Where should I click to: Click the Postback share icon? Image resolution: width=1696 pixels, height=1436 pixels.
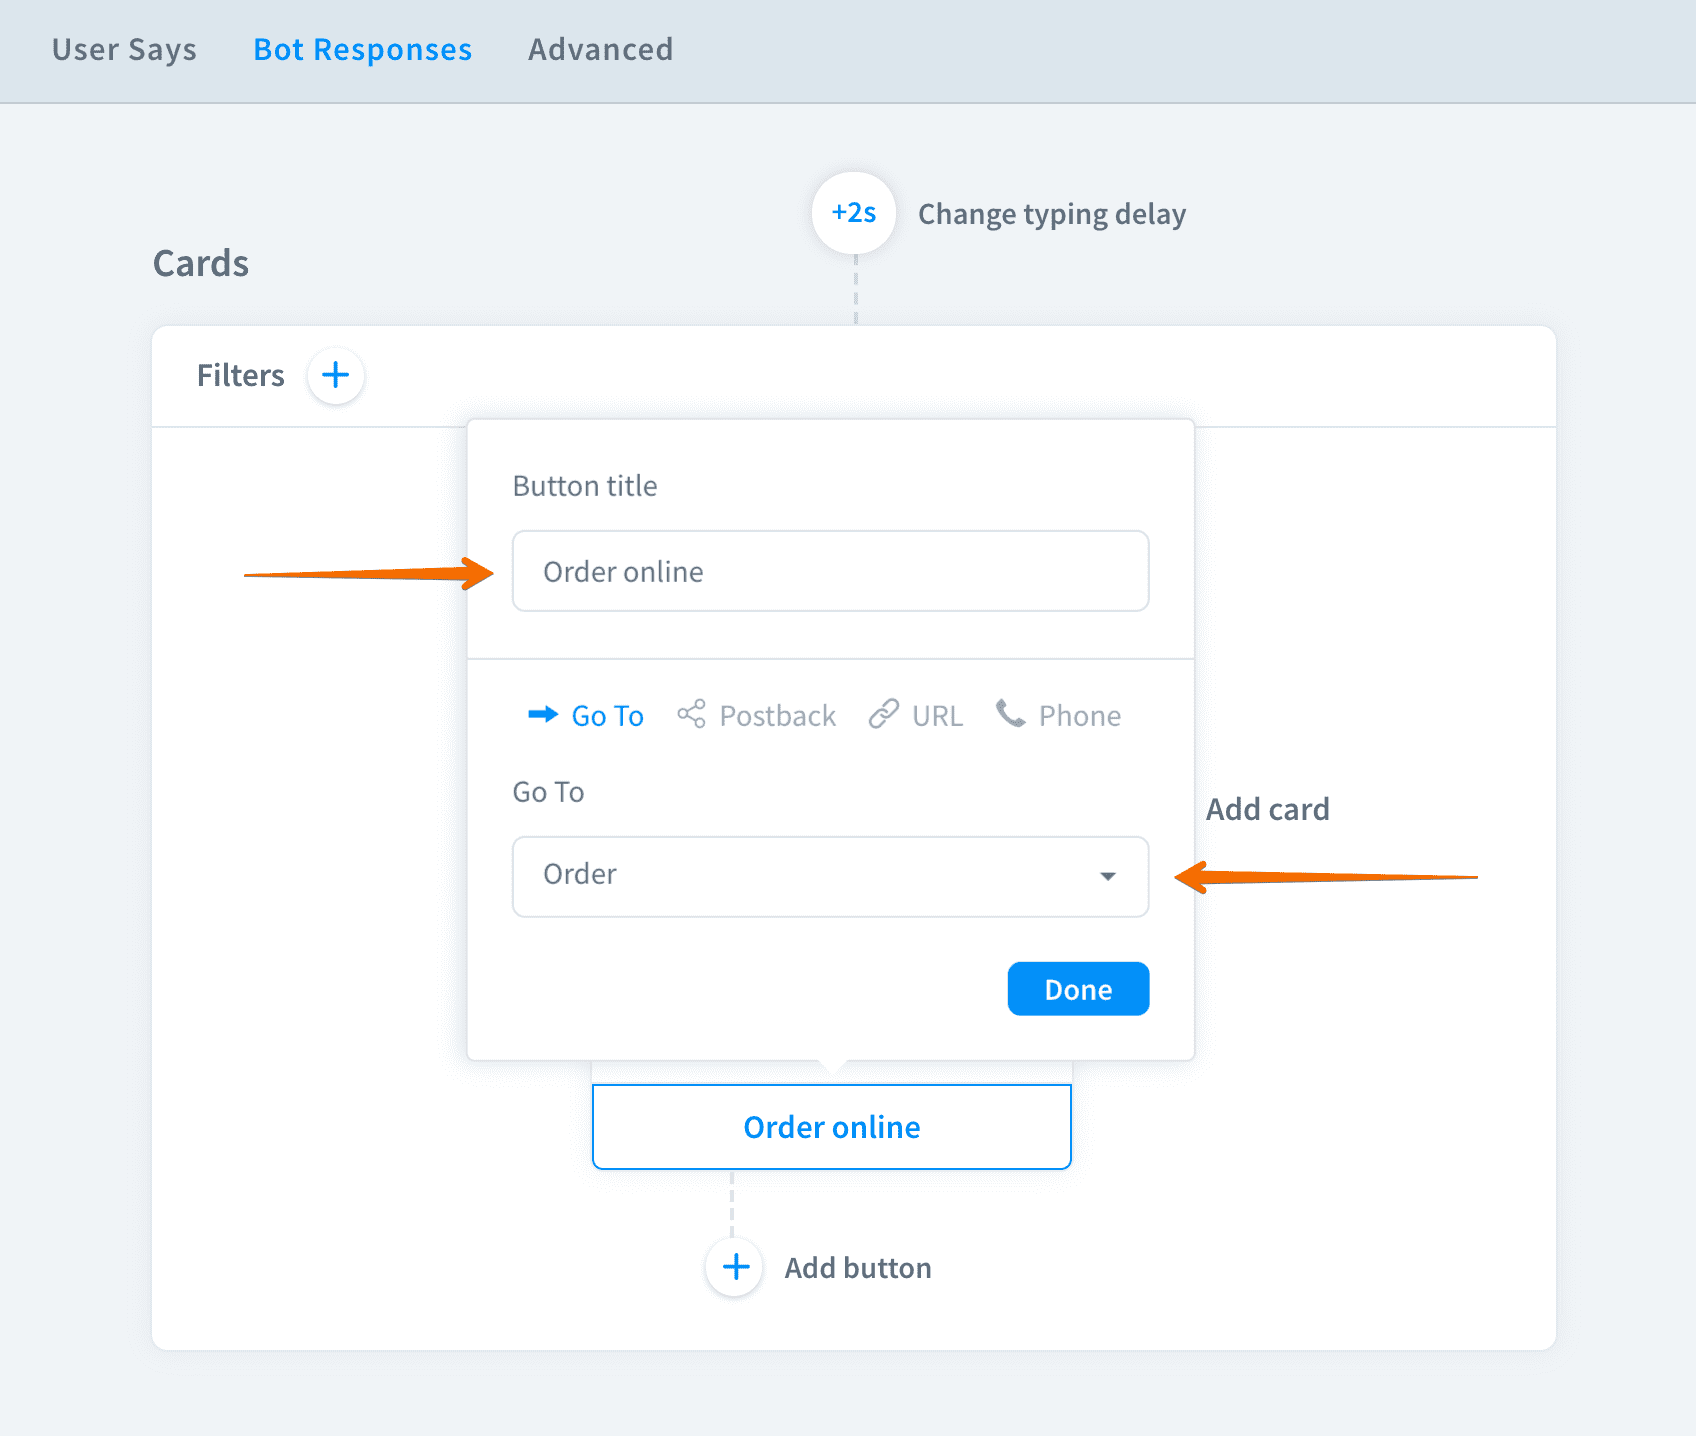click(691, 714)
